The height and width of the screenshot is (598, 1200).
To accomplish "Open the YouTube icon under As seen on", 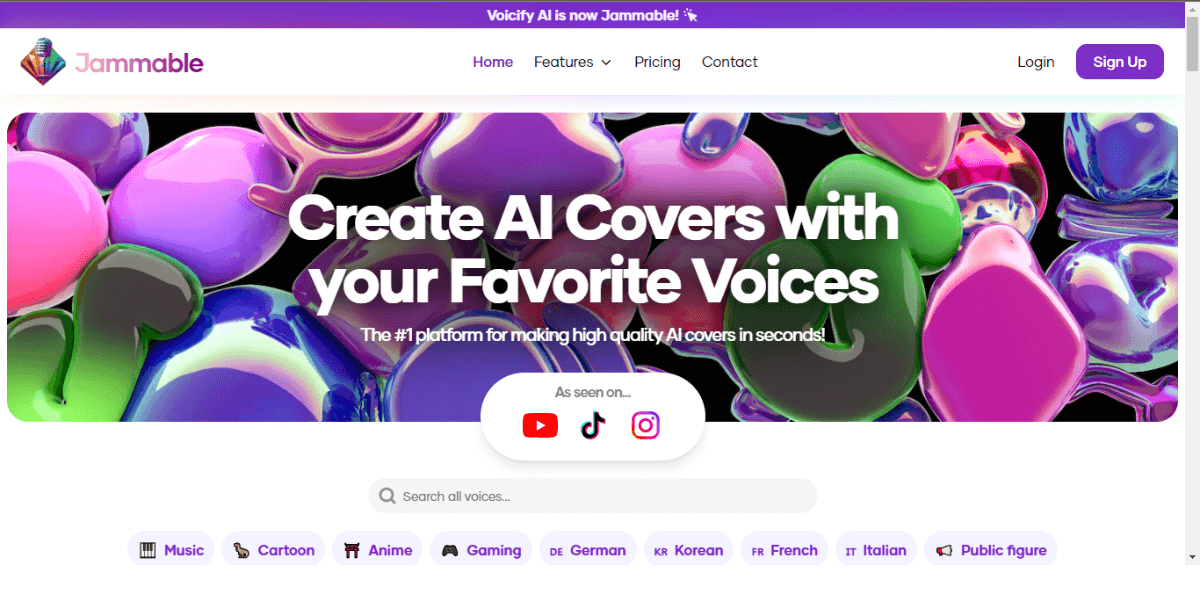I will (x=540, y=426).
